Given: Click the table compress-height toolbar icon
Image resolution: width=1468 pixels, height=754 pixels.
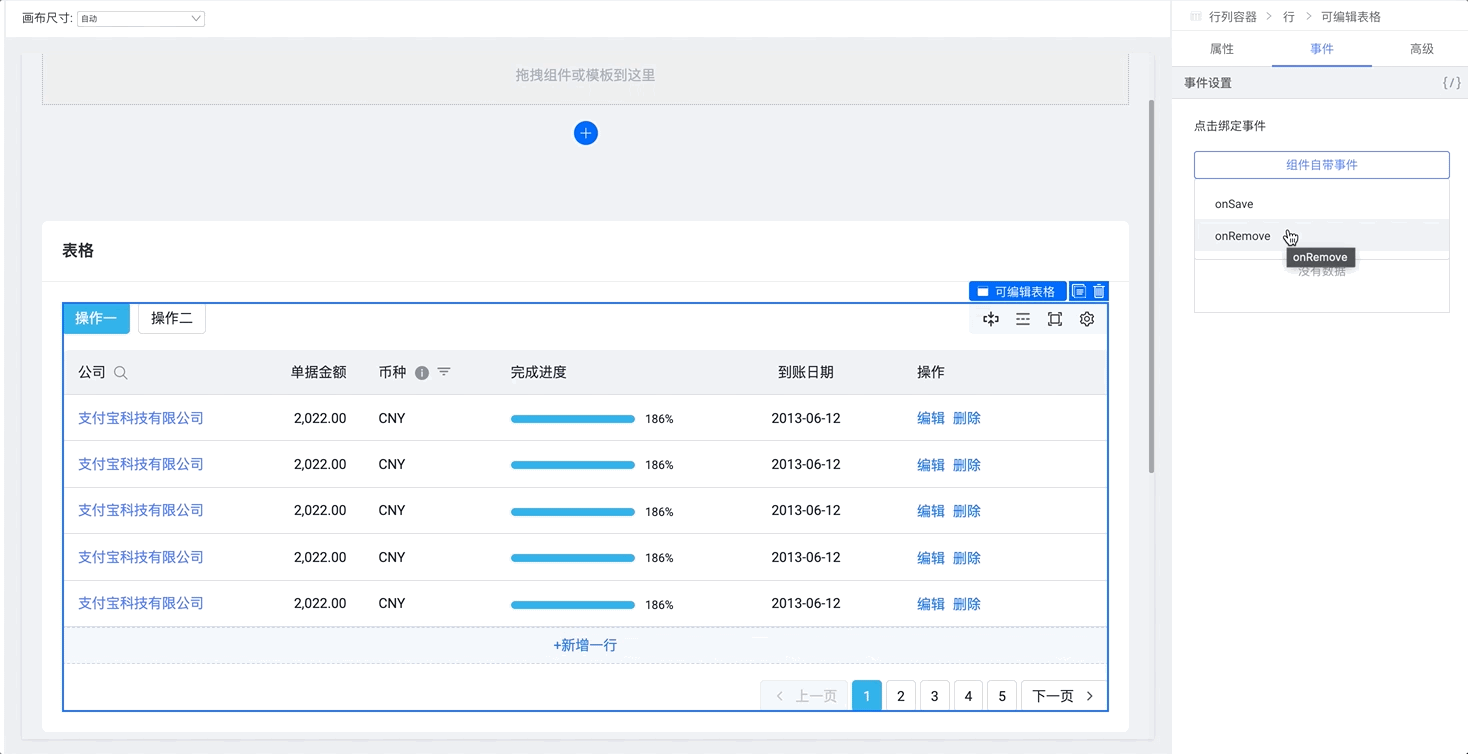Looking at the screenshot, I should (991, 319).
